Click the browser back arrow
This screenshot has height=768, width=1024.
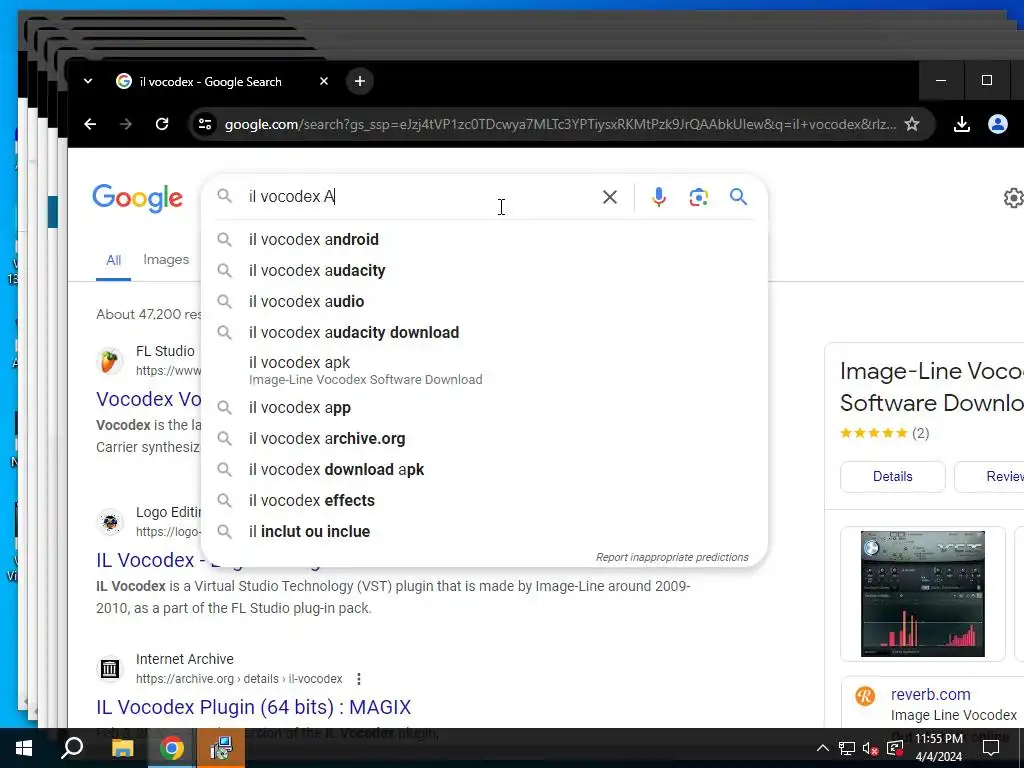pos(90,124)
